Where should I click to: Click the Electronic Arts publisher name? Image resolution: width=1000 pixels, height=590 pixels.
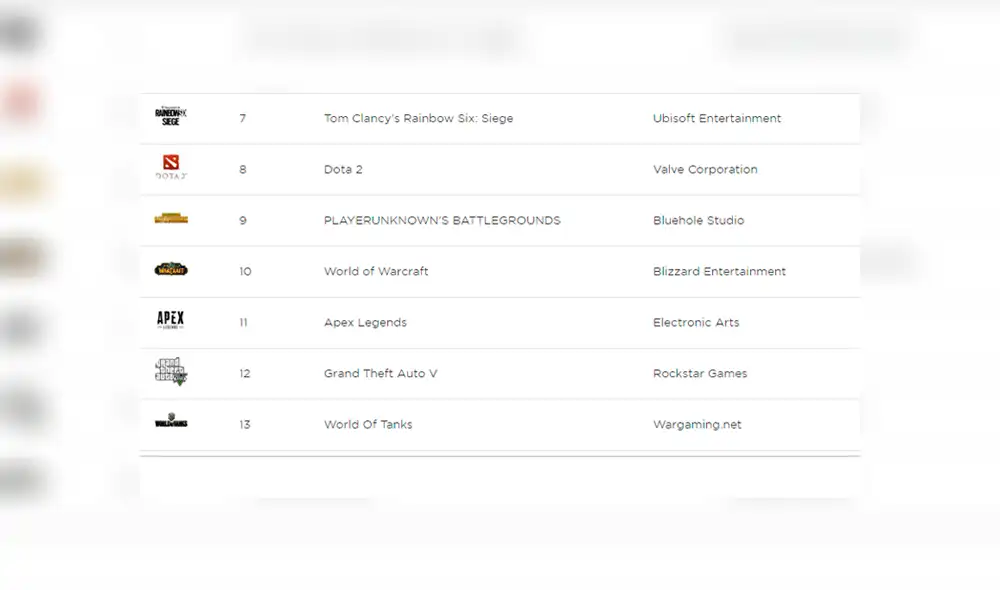[x=697, y=322]
